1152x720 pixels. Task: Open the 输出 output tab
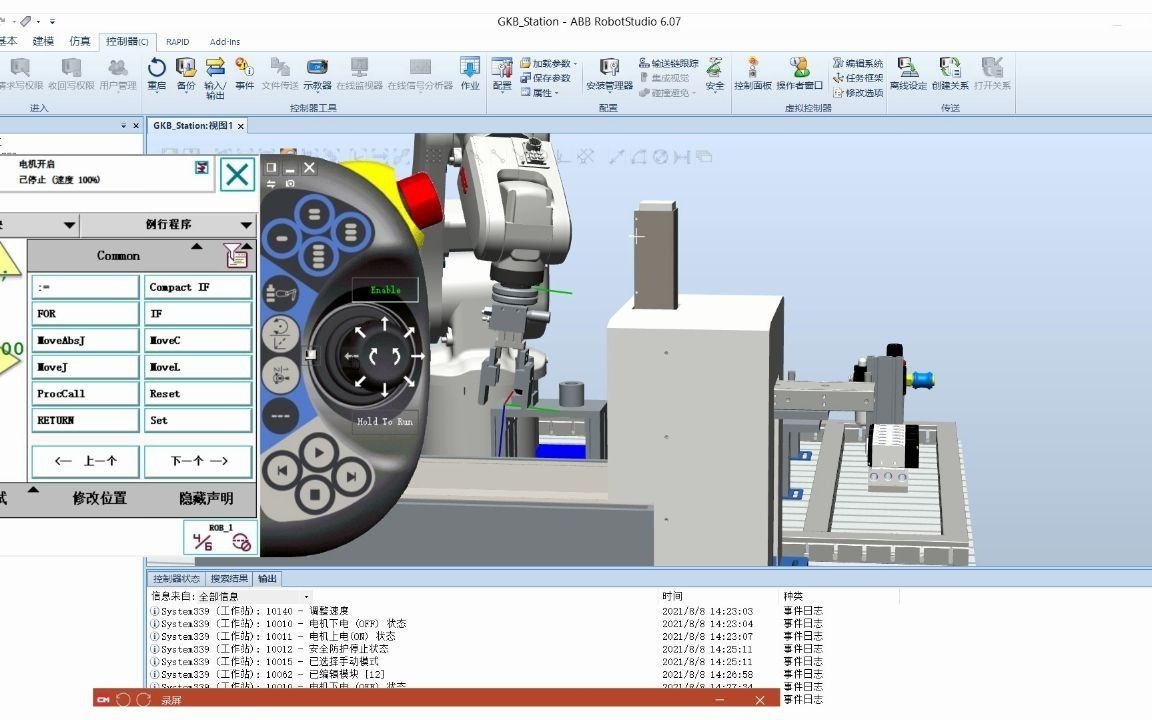pos(267,579)
